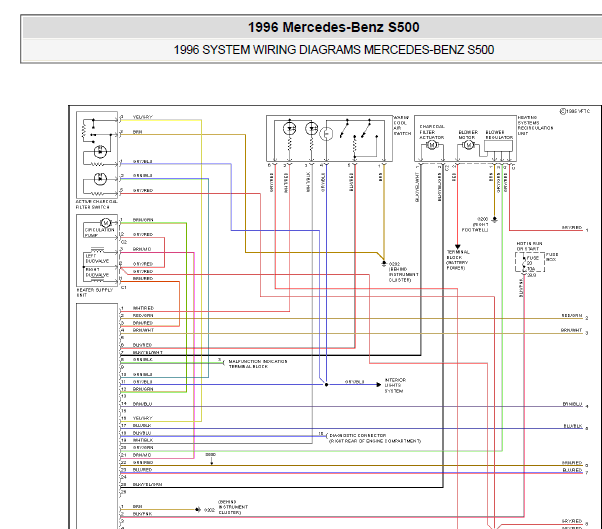Click the blower motor symbol

(468, 145)
